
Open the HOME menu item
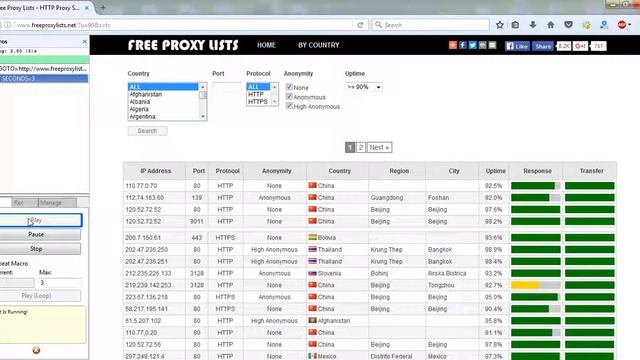click(x=266, y=45)
